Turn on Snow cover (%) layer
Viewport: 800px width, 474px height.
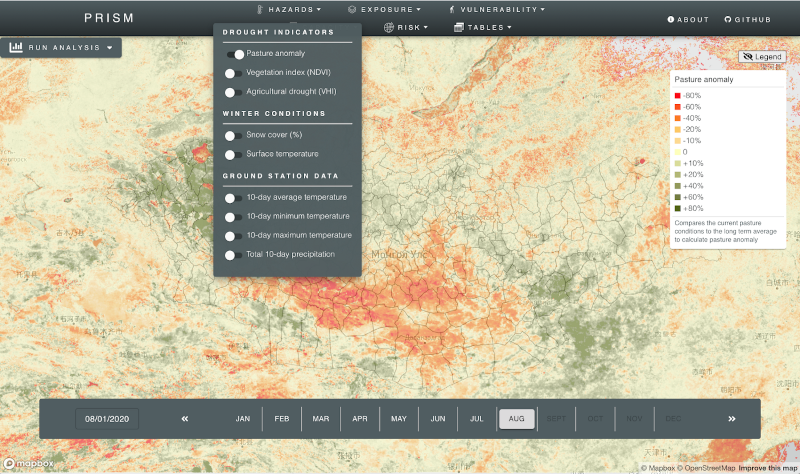[233, 136]
